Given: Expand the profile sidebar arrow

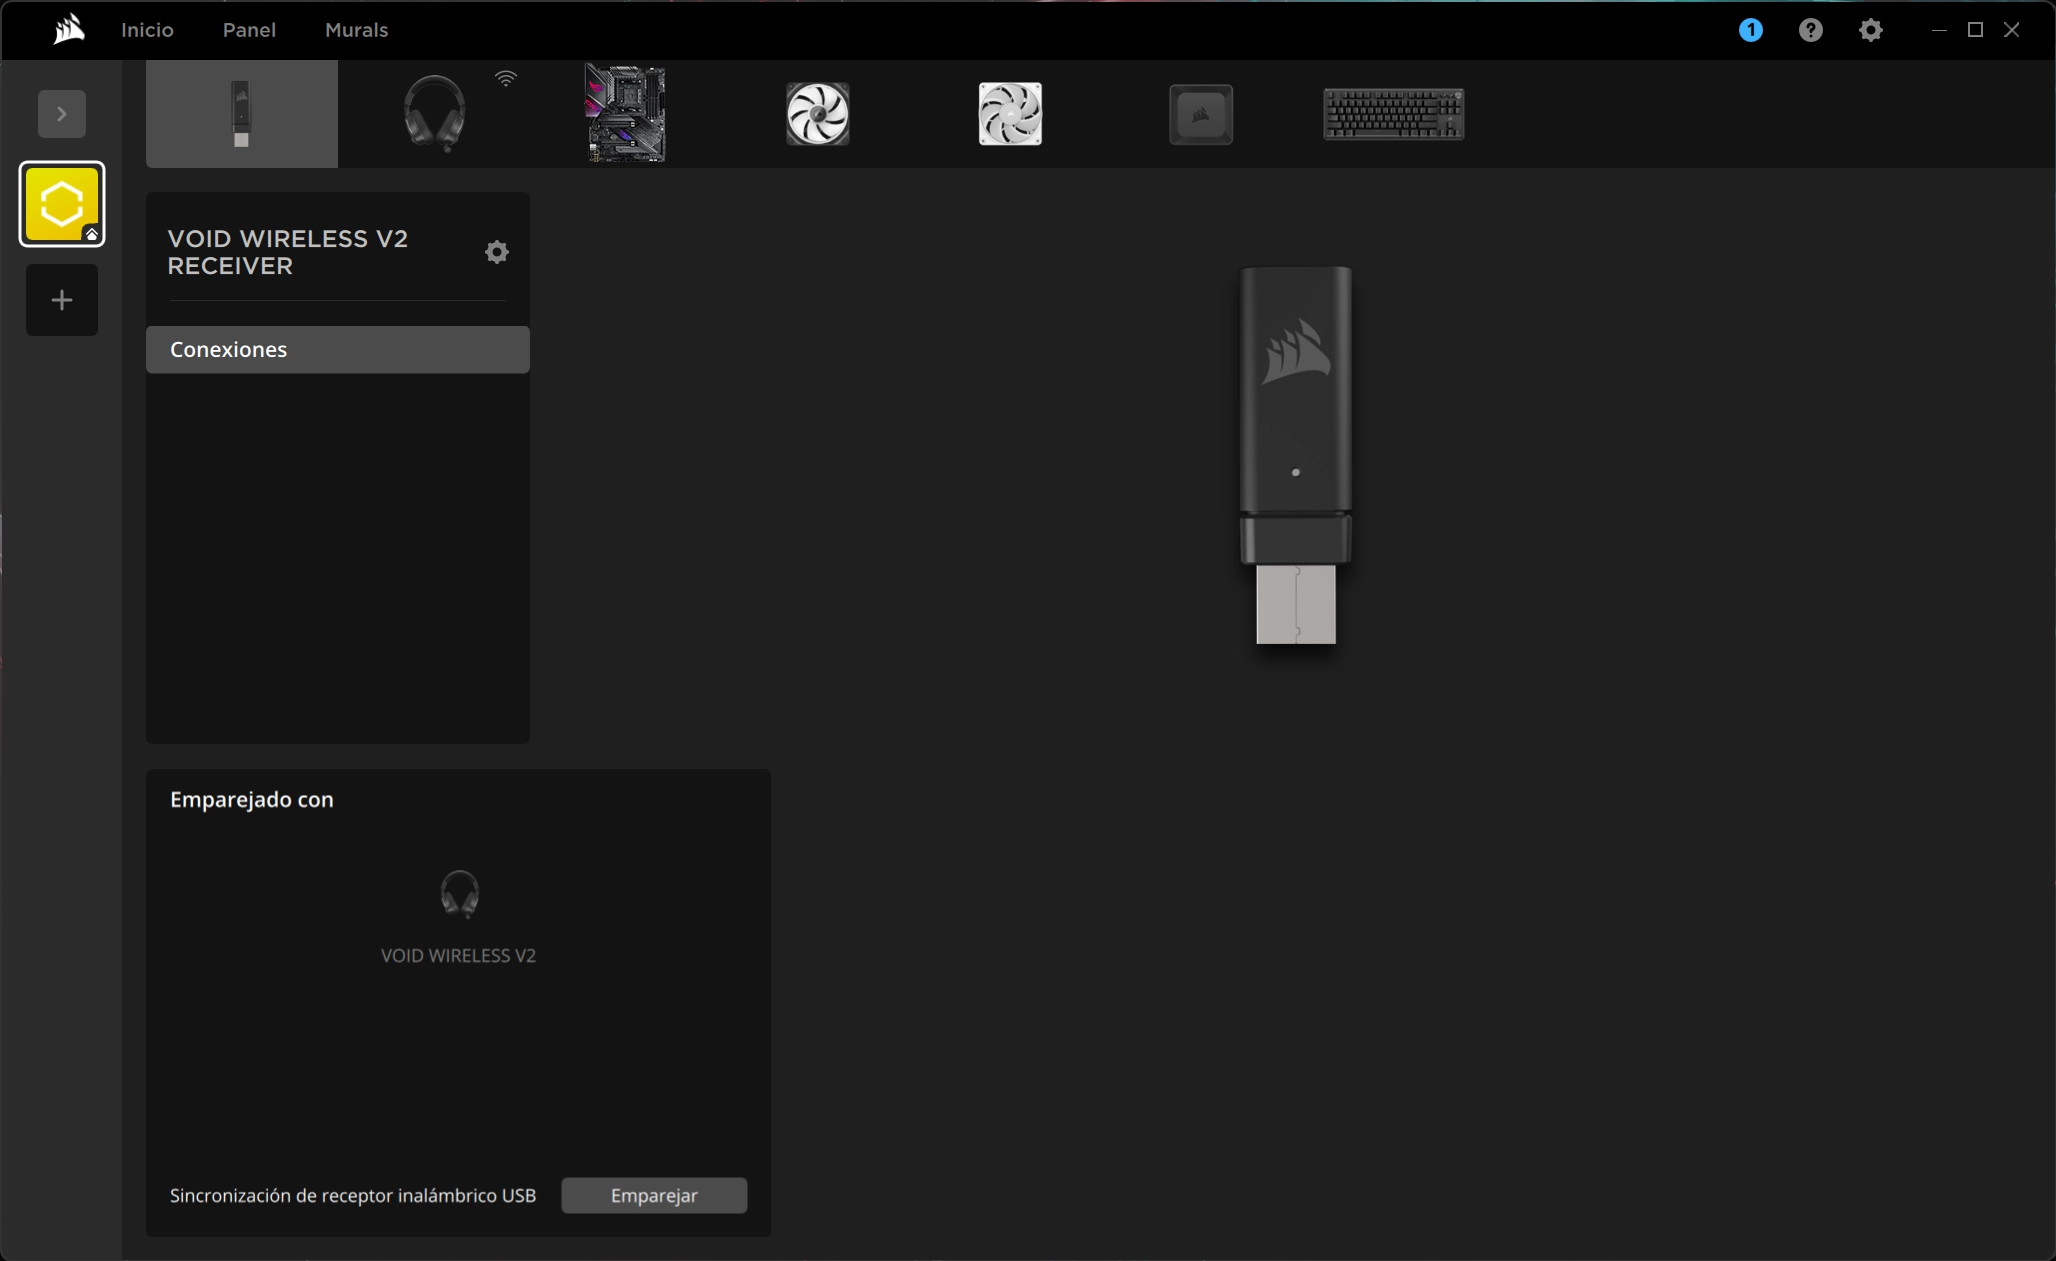Looking at the screenshot, I should 62,114.
